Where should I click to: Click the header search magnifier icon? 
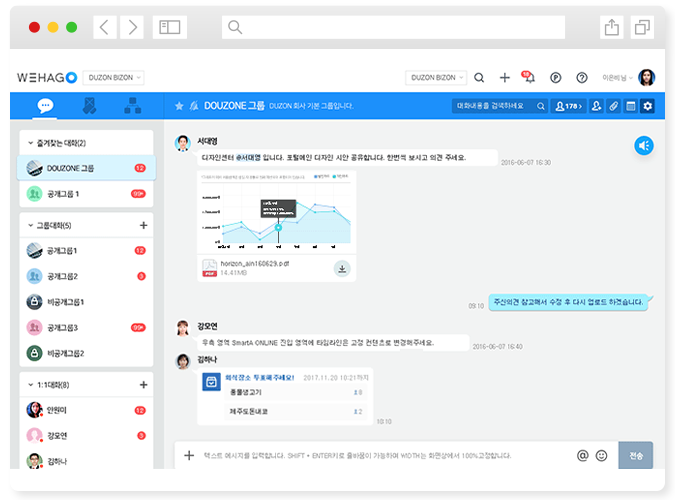(x=479, y=78)
